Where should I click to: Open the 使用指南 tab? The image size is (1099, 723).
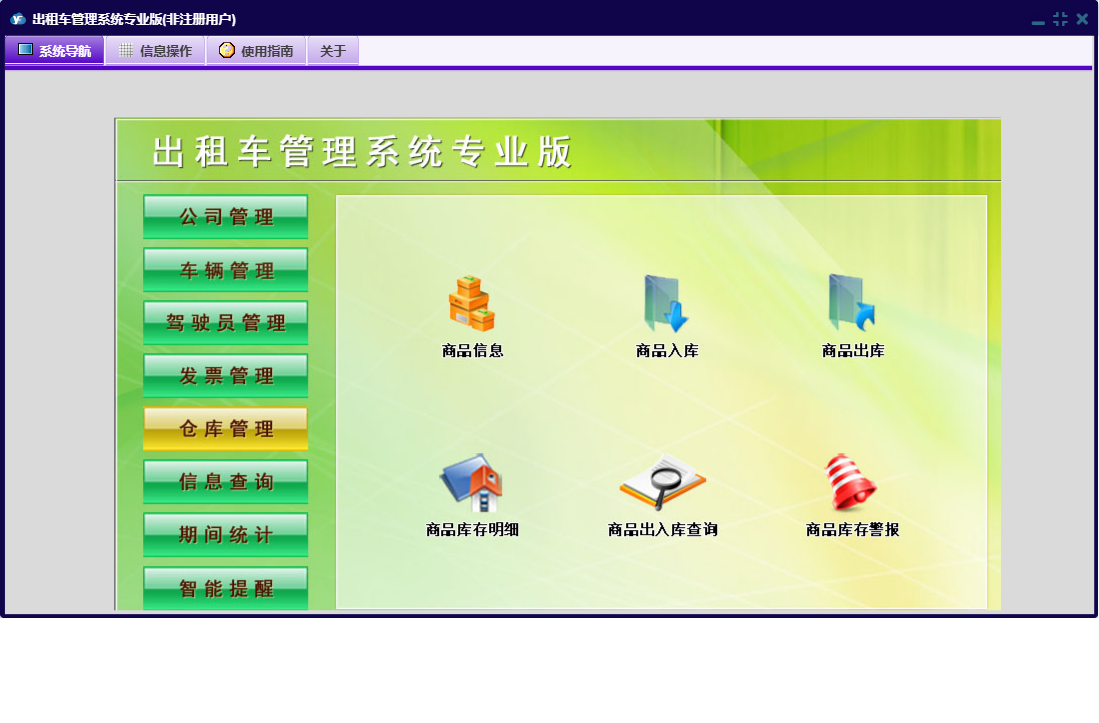(x=257, y=50)
